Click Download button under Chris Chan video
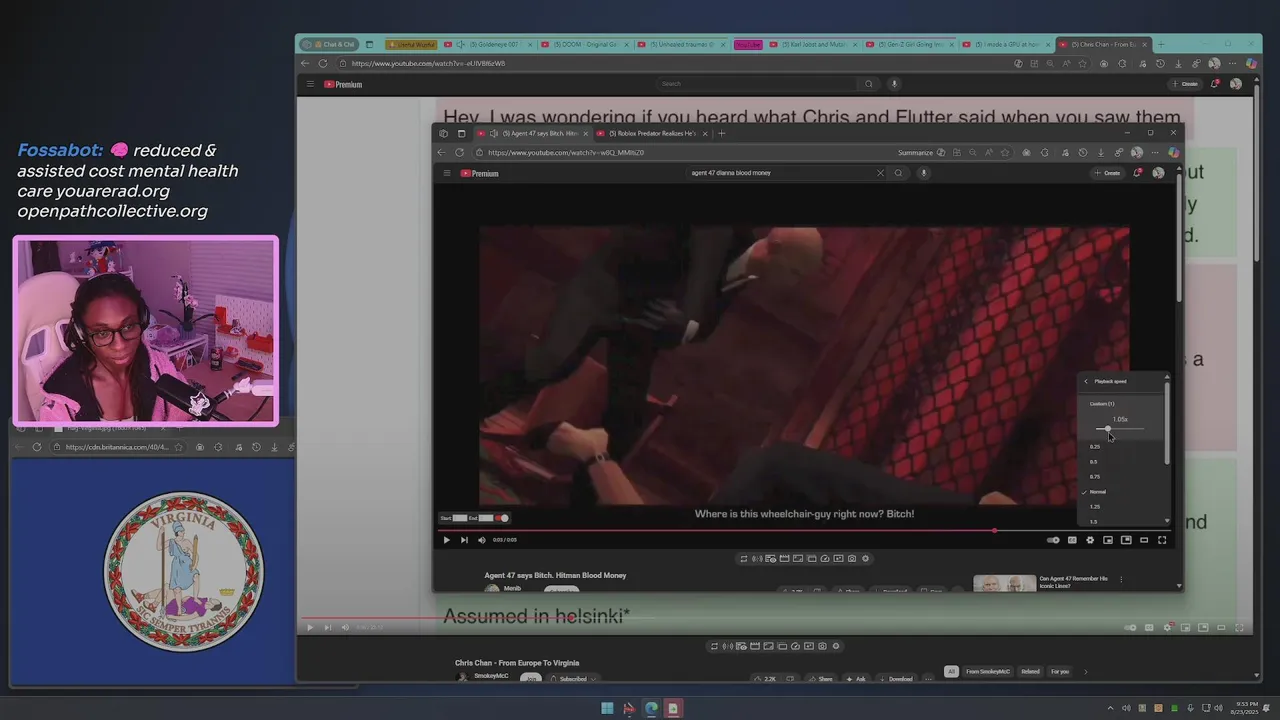 [895, 679]
